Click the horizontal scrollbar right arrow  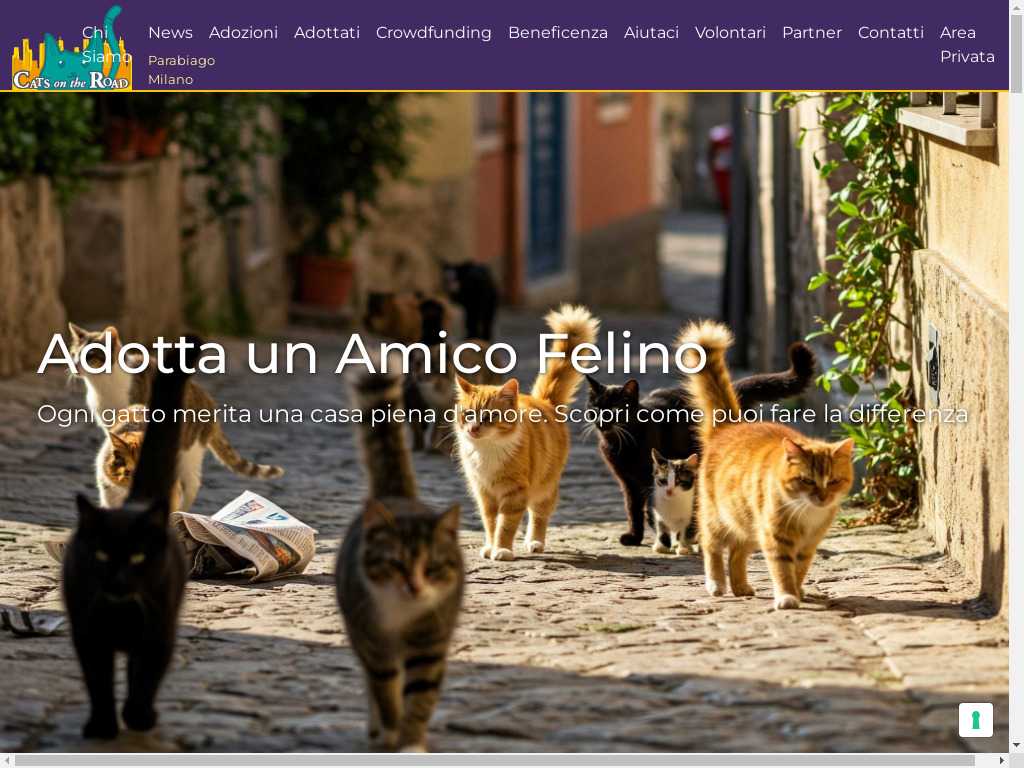pos(1002,761)
